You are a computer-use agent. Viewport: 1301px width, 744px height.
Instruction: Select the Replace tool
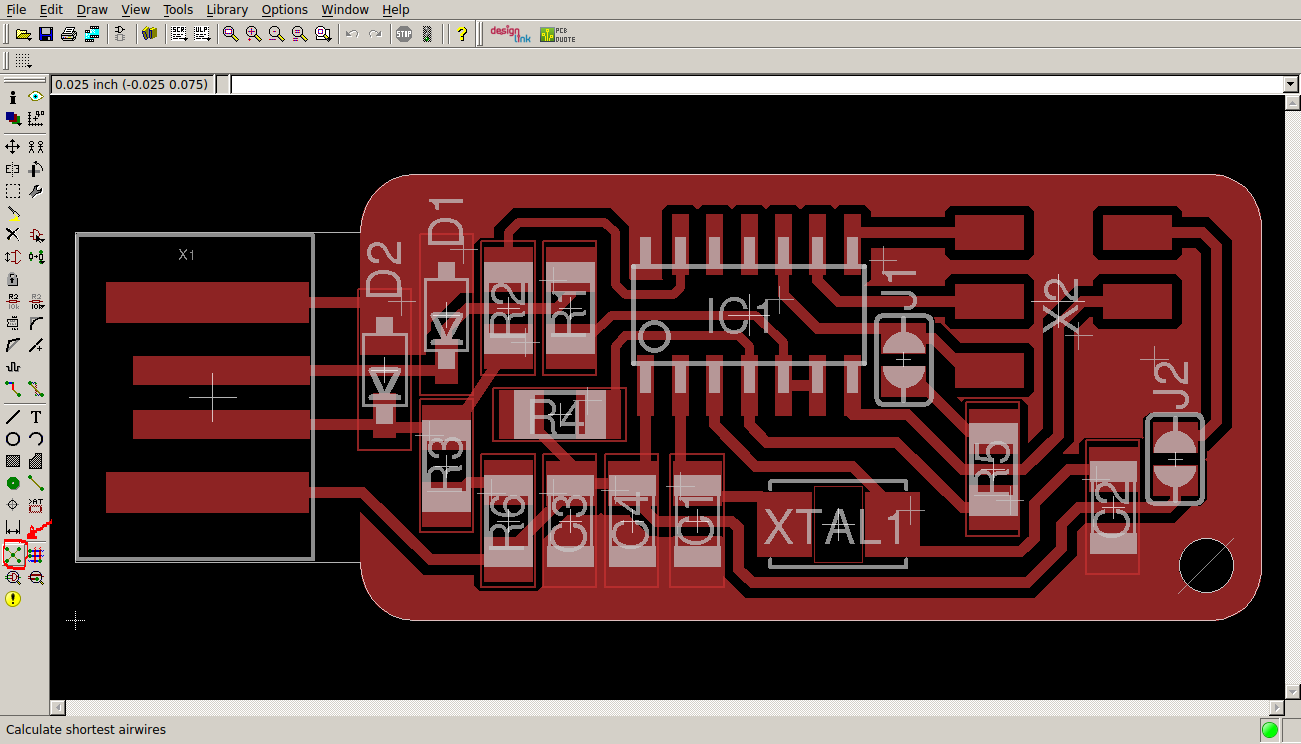[x=36, y=257]
